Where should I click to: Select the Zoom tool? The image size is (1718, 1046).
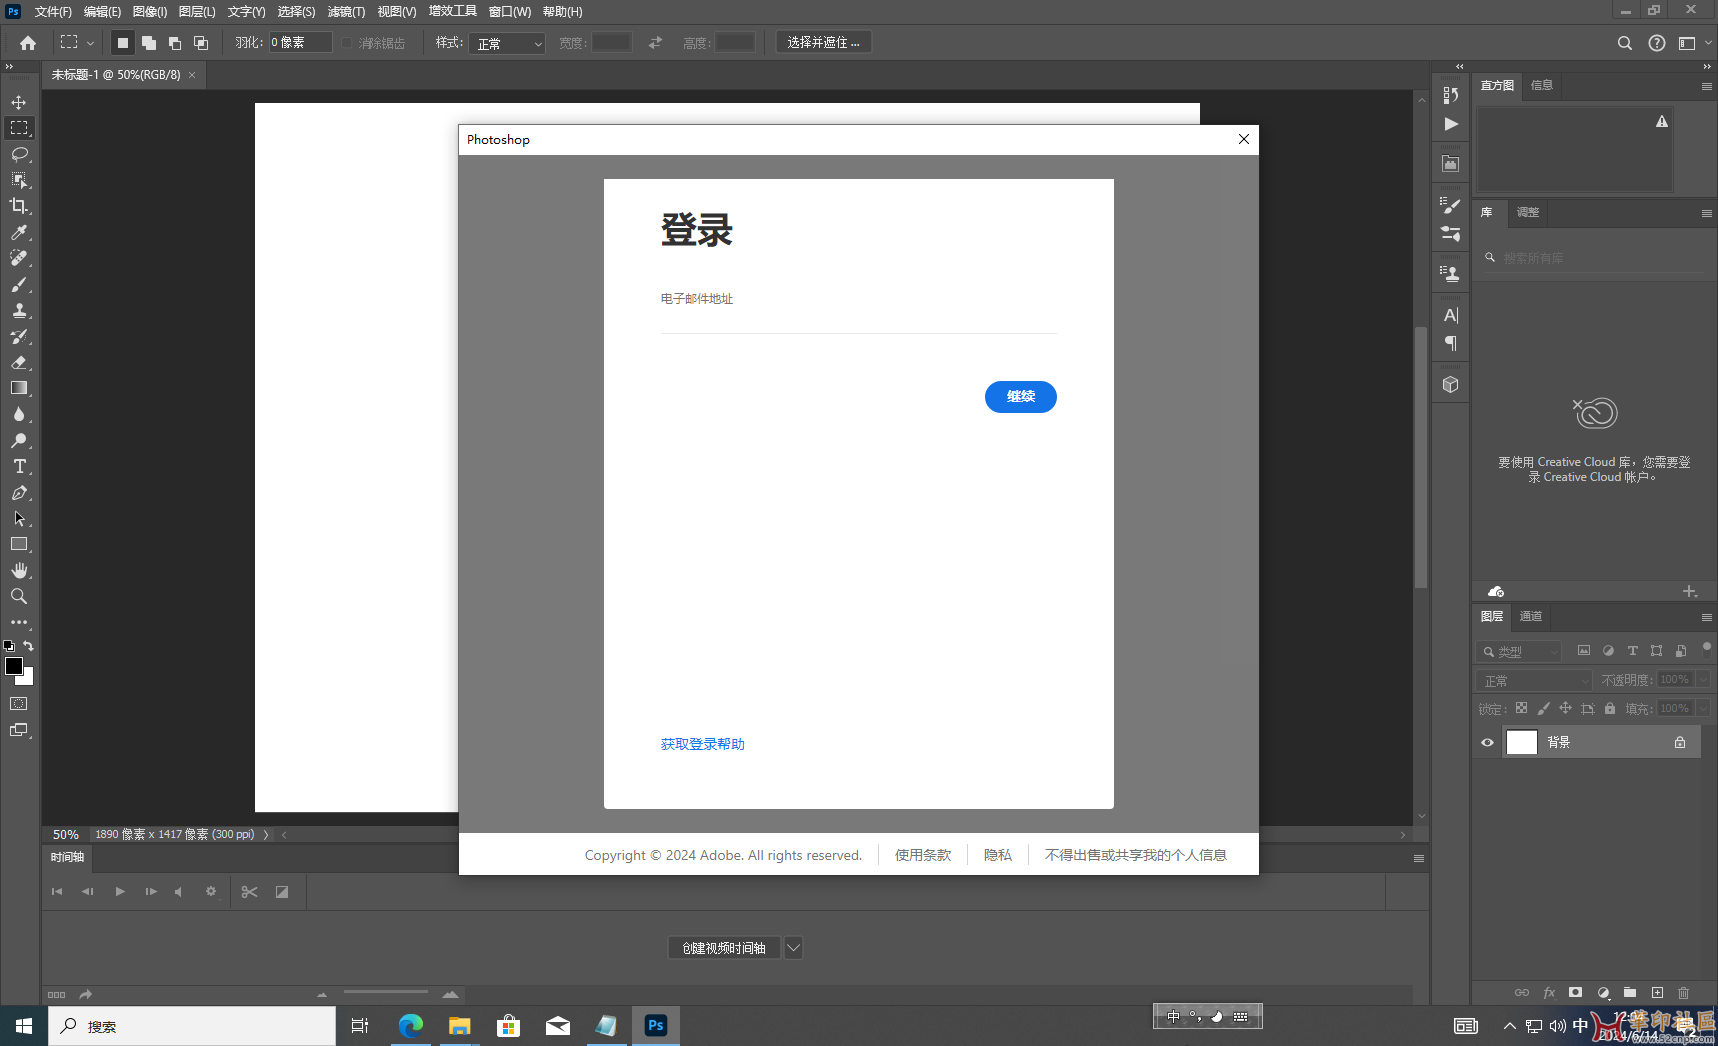coord(19,596)
